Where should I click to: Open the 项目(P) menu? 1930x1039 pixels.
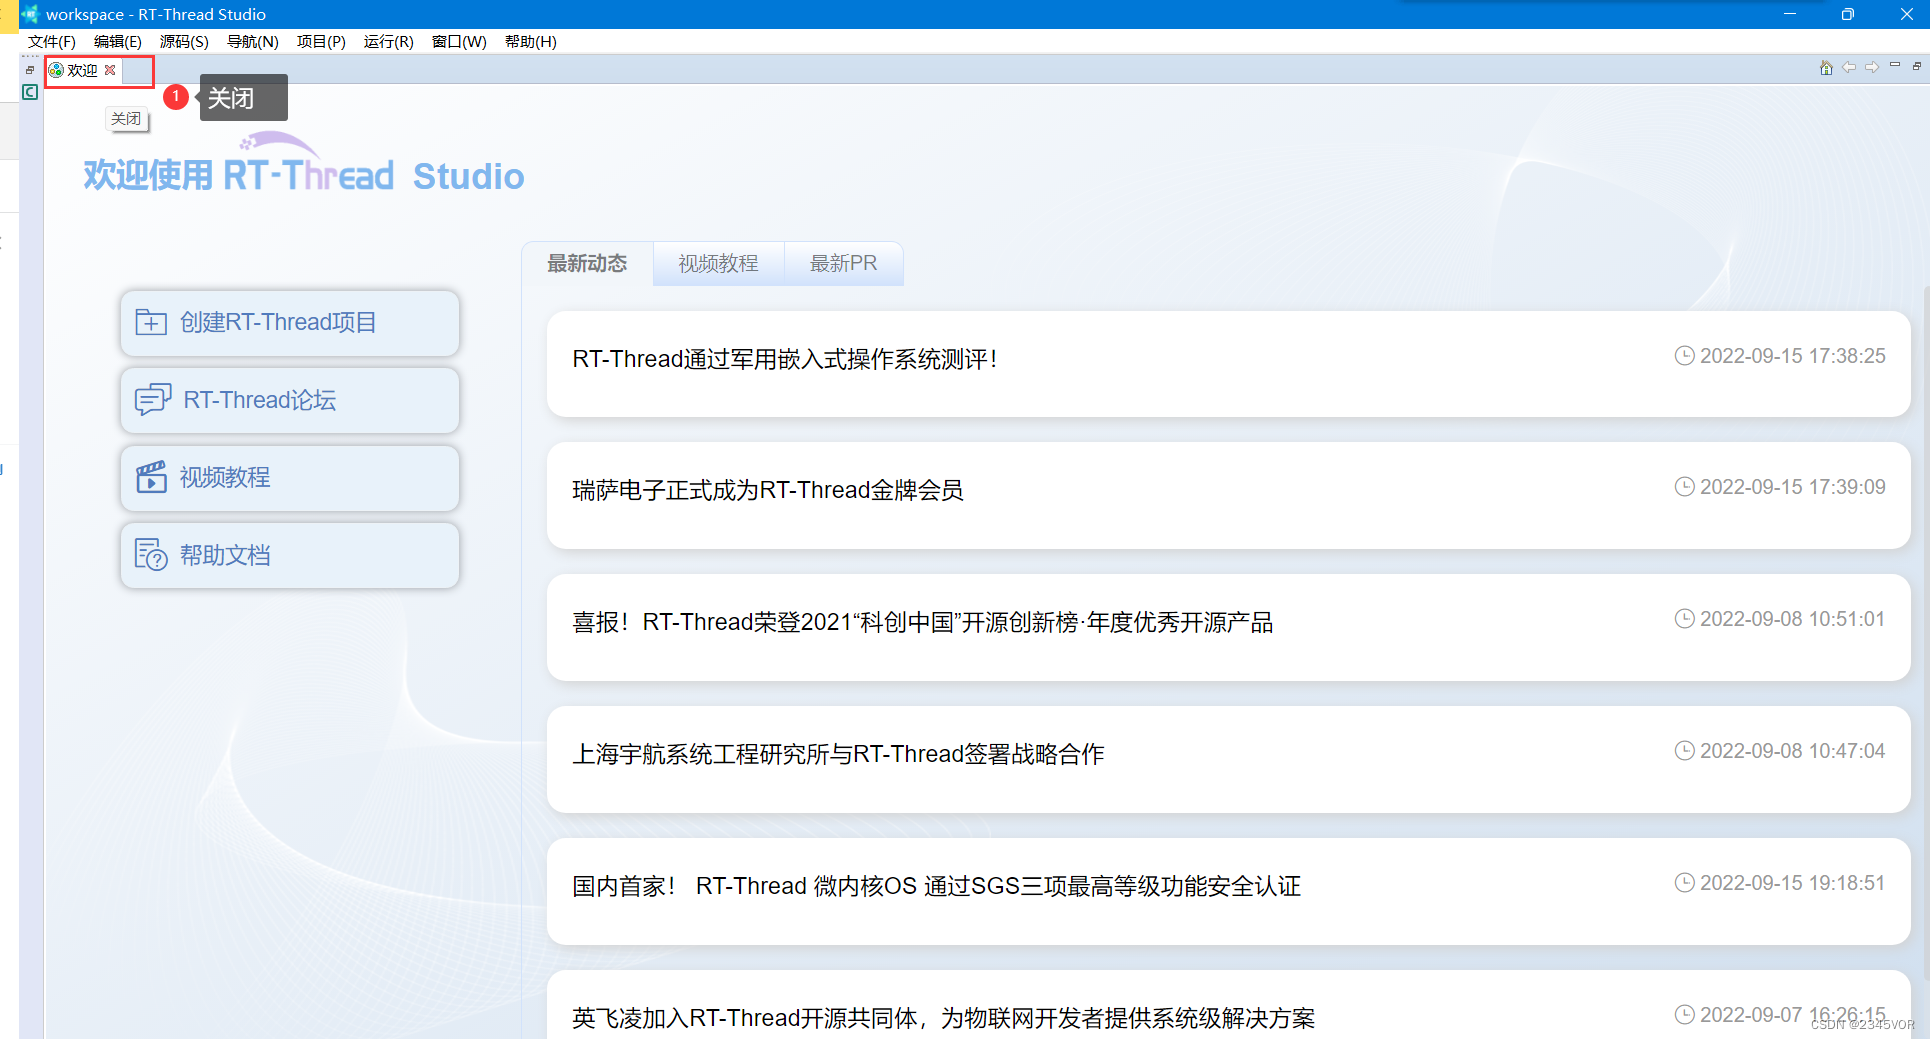(x=321, y=41)
